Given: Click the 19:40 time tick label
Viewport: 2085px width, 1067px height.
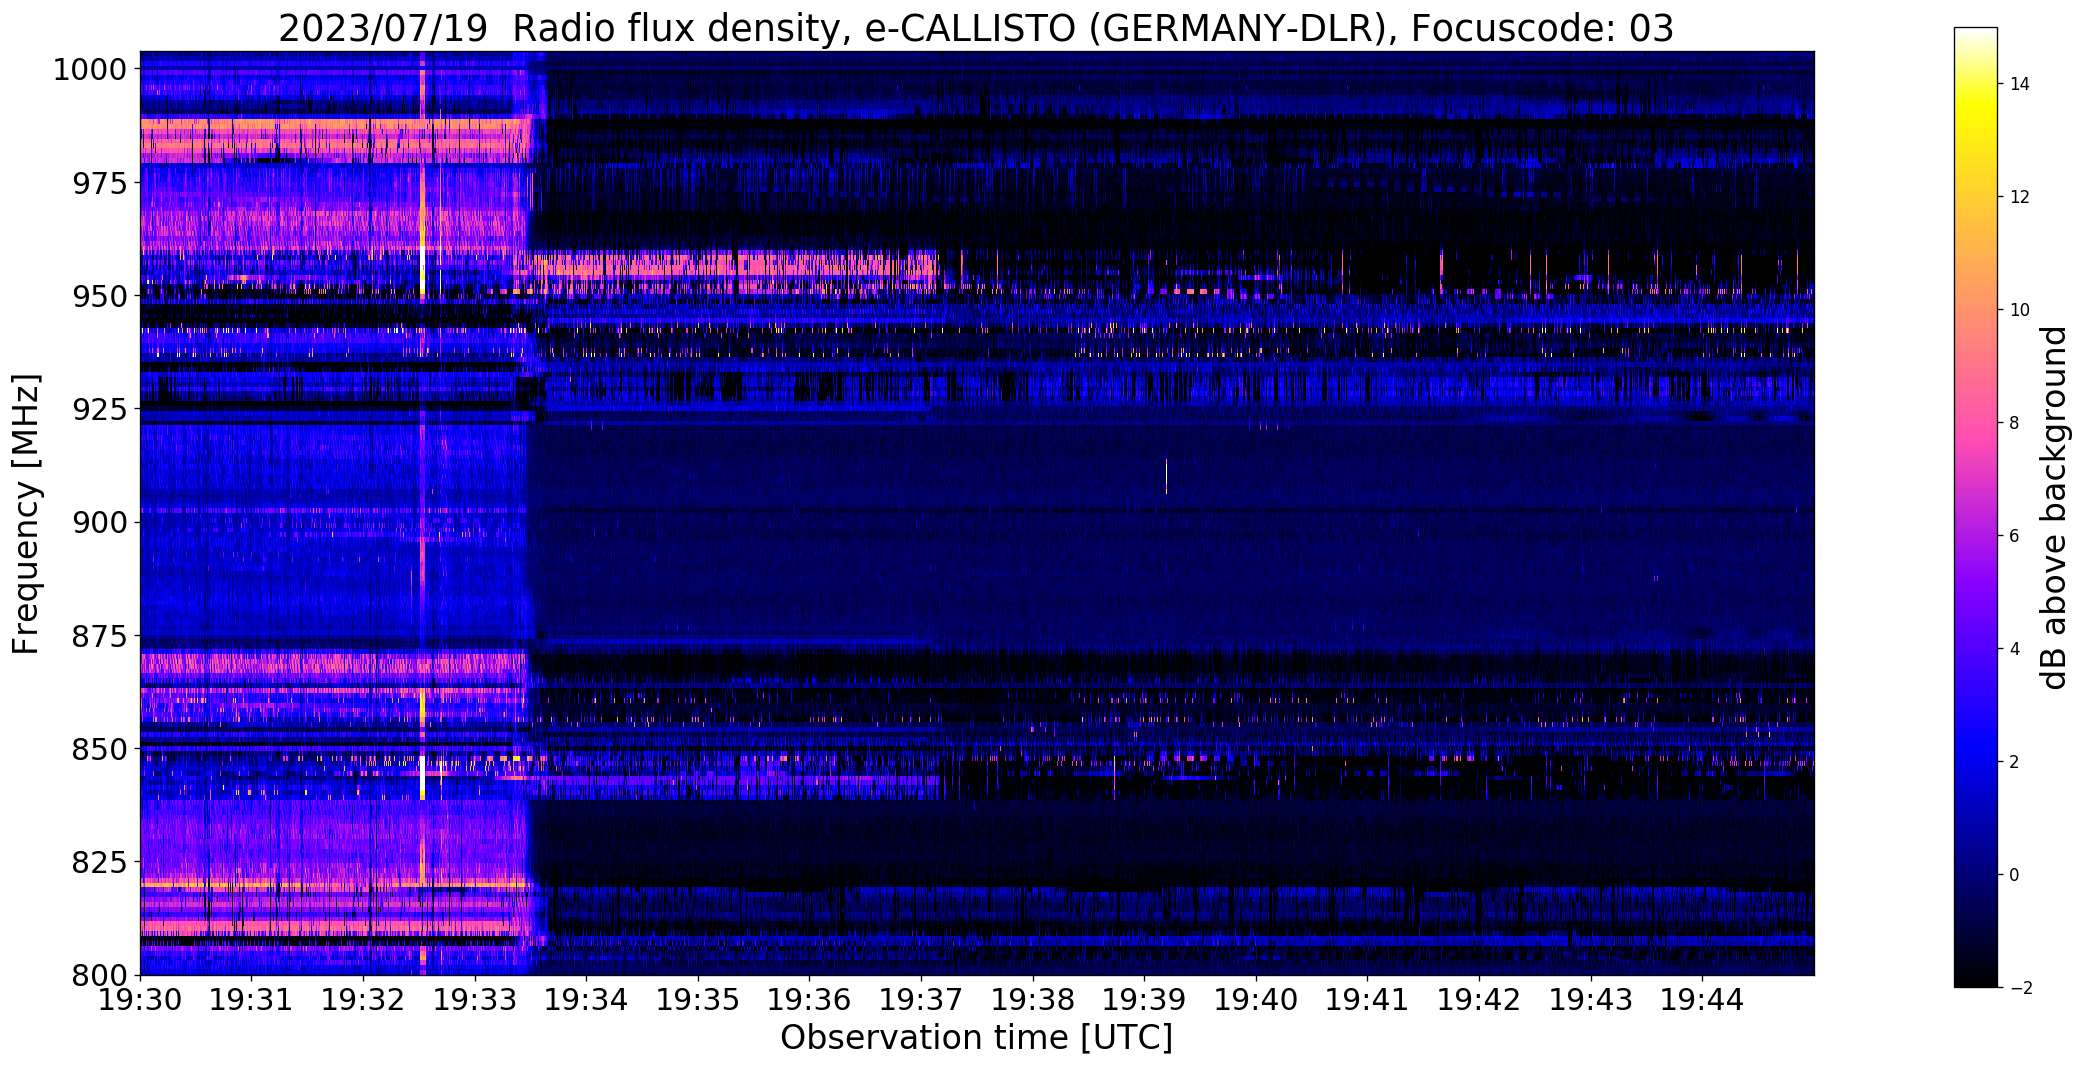Looking at the screenshot, I should (x=1257, y=999).
